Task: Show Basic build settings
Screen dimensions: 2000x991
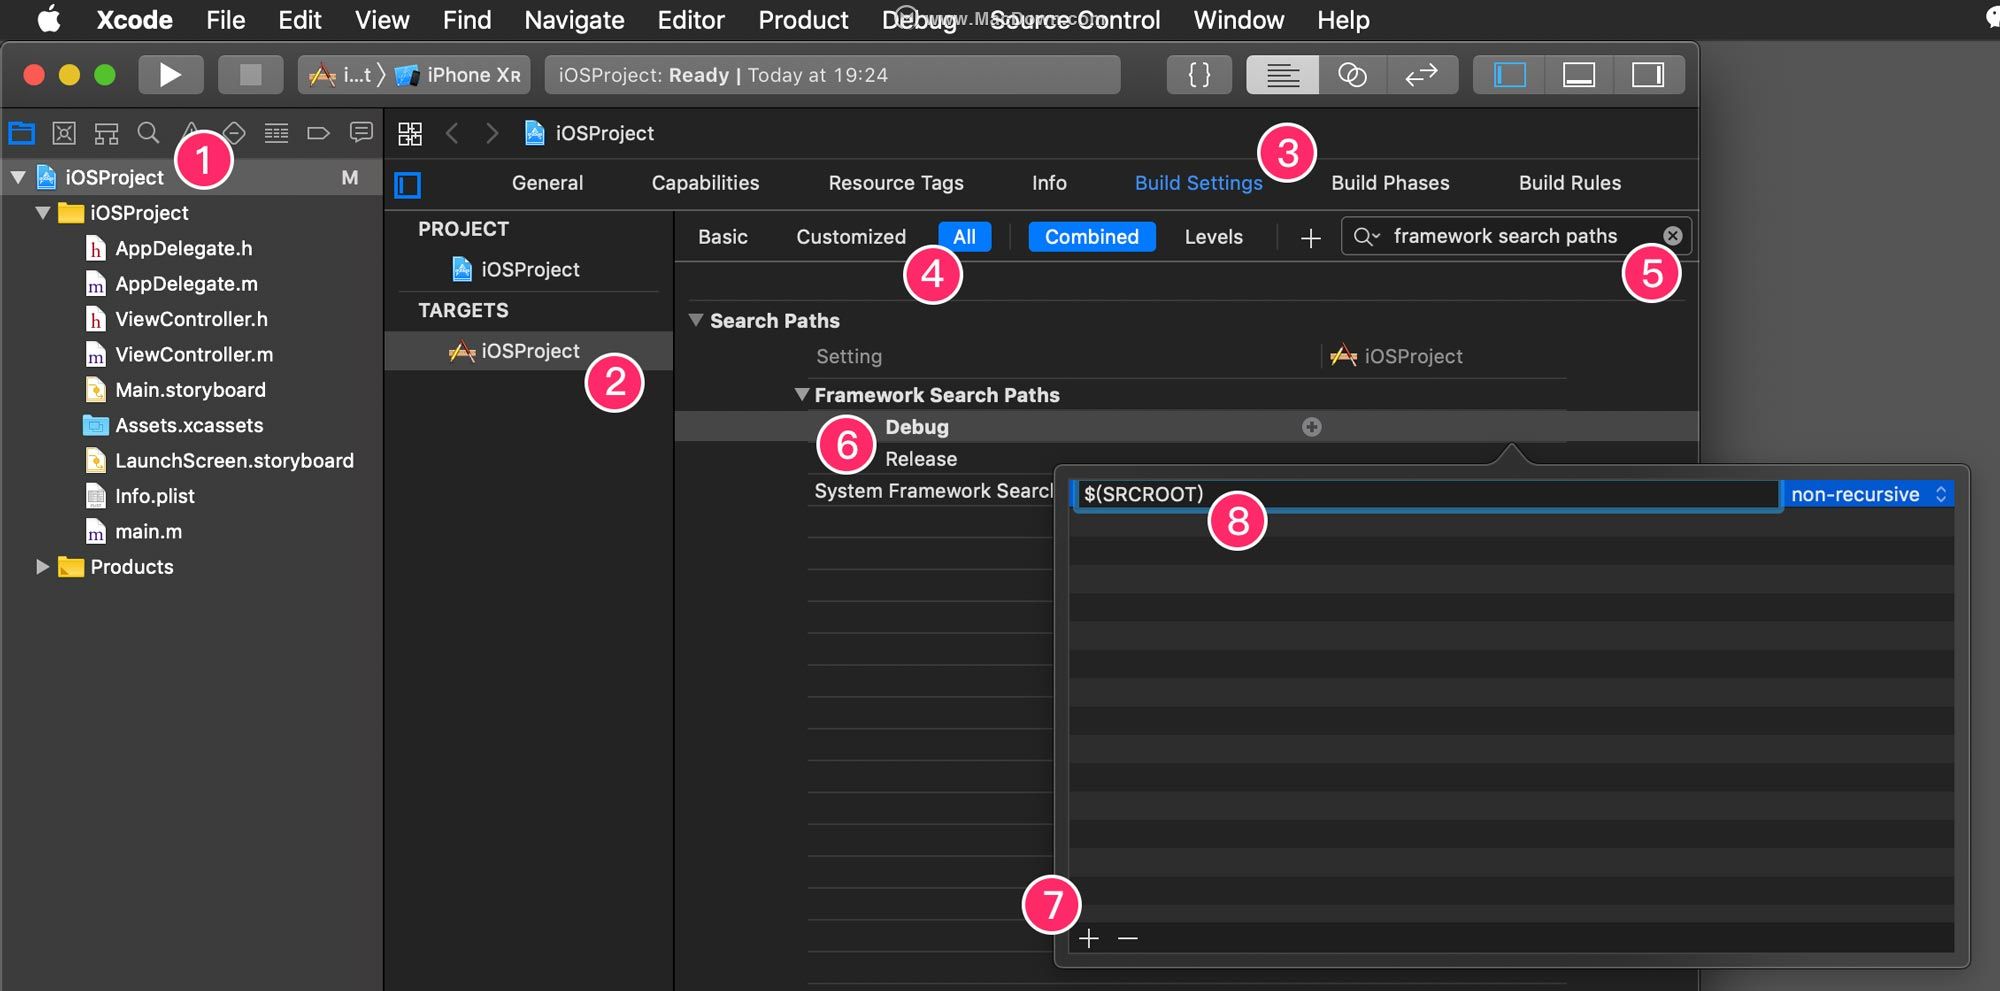Action: tap(723, 237)
